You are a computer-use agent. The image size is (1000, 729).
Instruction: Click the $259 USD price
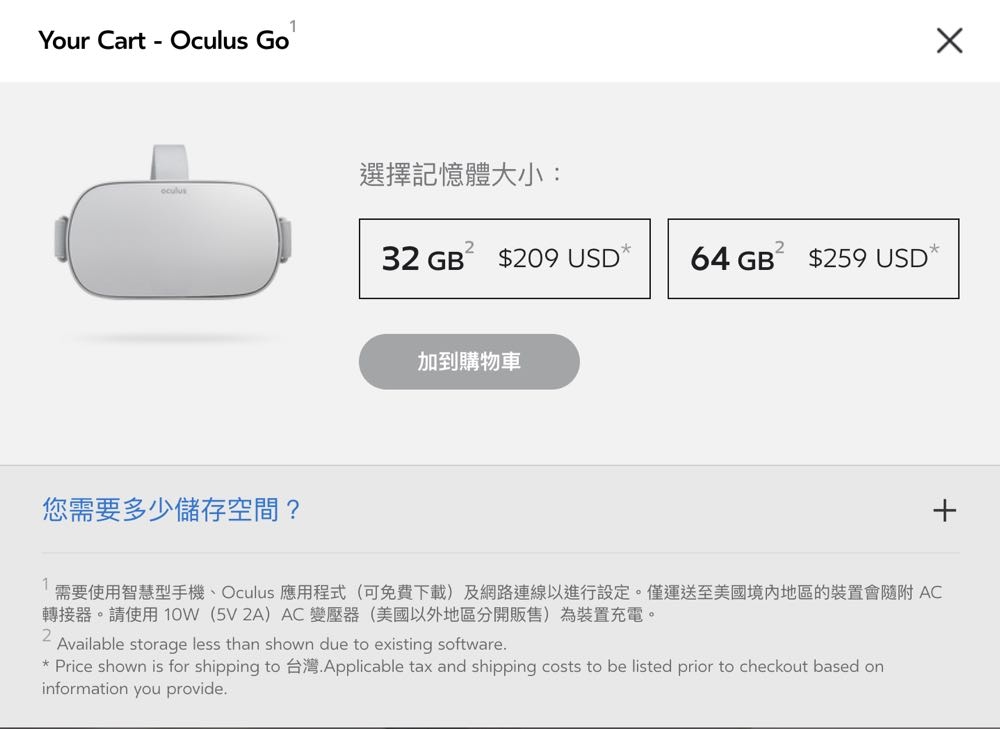click(868, 259)
